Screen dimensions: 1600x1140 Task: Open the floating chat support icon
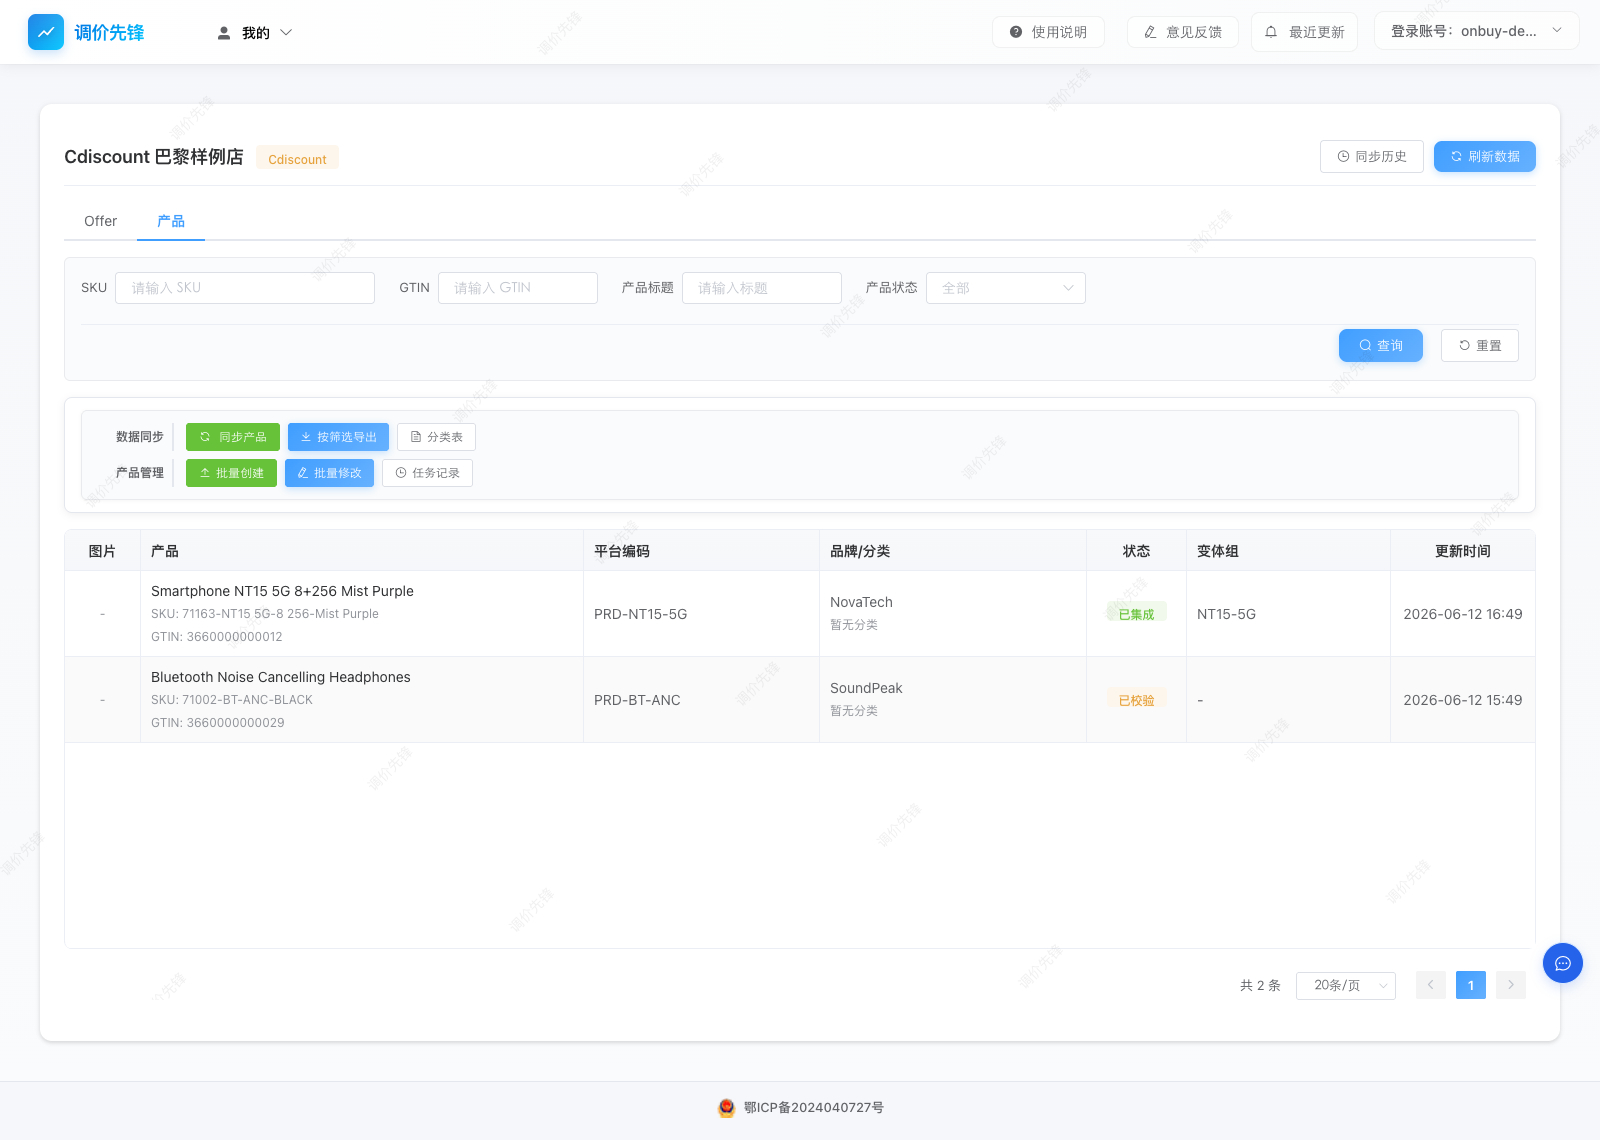tap(1563, 963)
